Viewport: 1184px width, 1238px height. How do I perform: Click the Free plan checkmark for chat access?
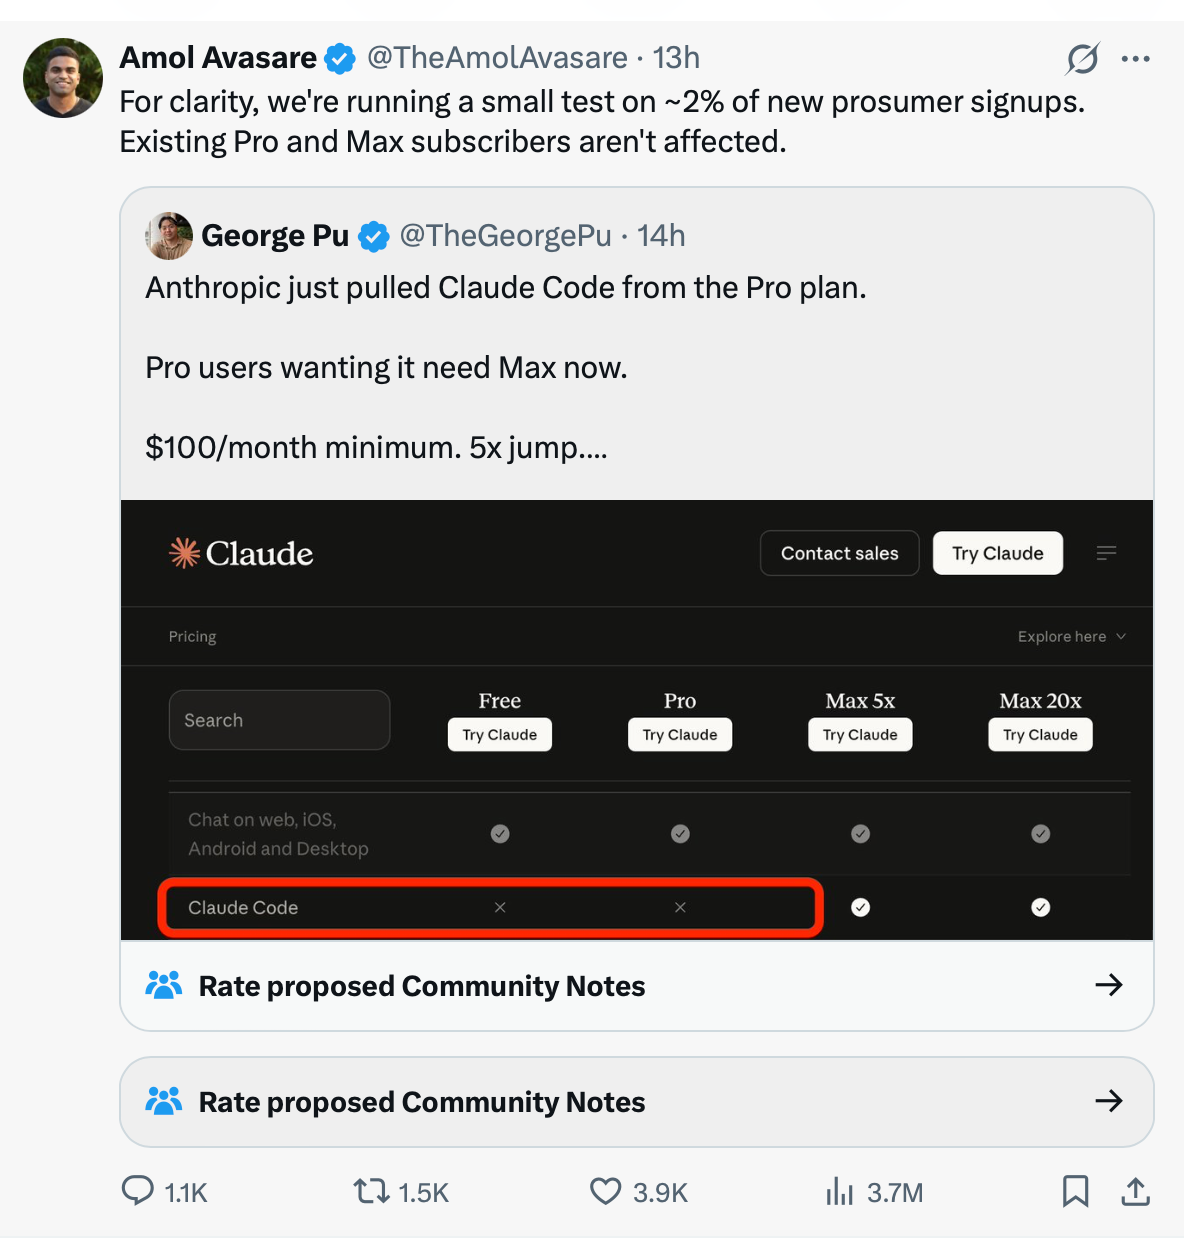coord(500,833)
